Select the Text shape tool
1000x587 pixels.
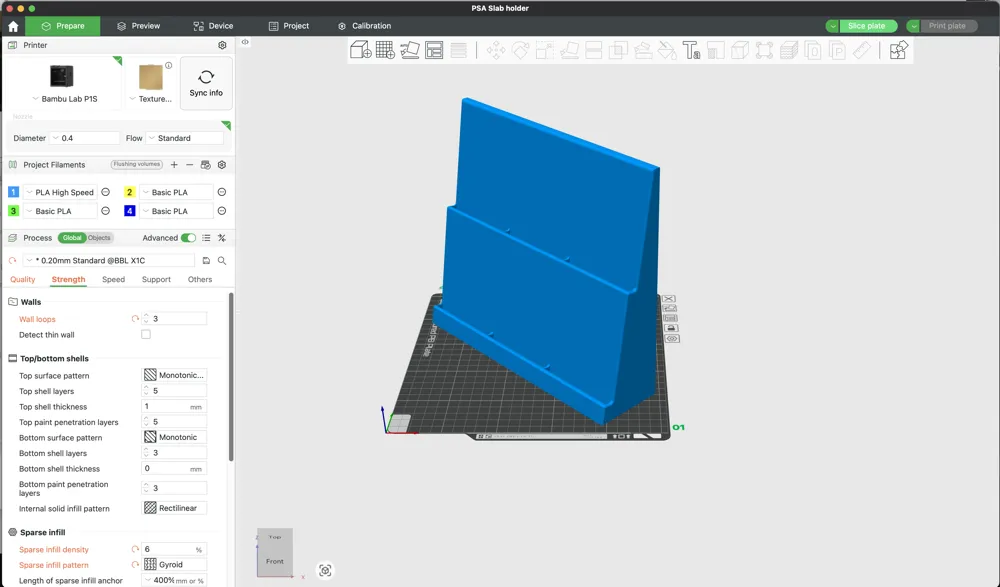tap(691, 50)
